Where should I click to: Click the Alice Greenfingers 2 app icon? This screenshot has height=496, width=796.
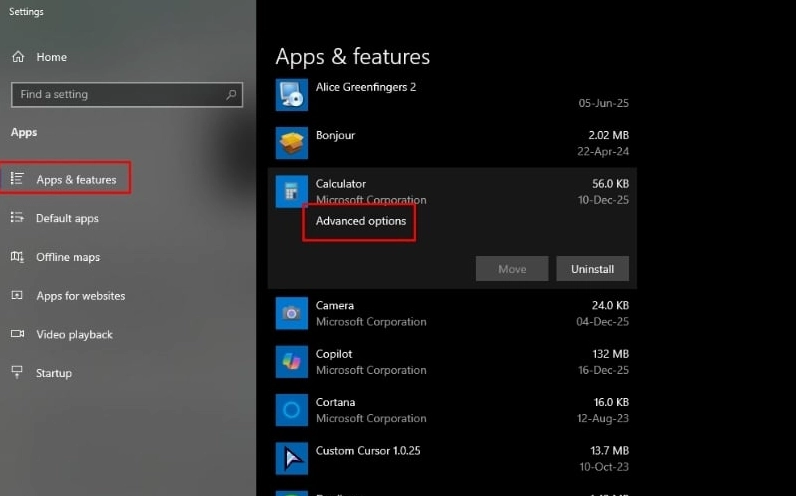(291, 94)
